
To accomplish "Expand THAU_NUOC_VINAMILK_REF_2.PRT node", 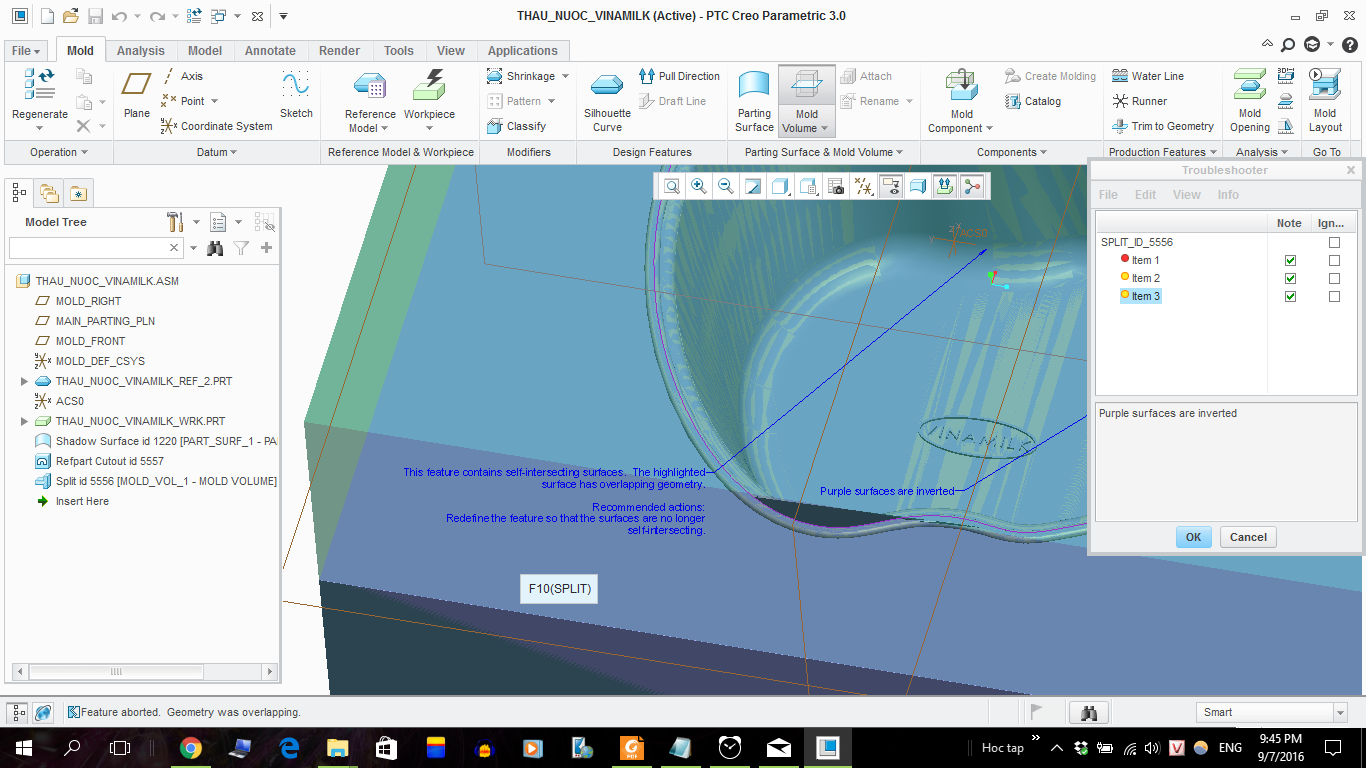I will tap(24, 381).
